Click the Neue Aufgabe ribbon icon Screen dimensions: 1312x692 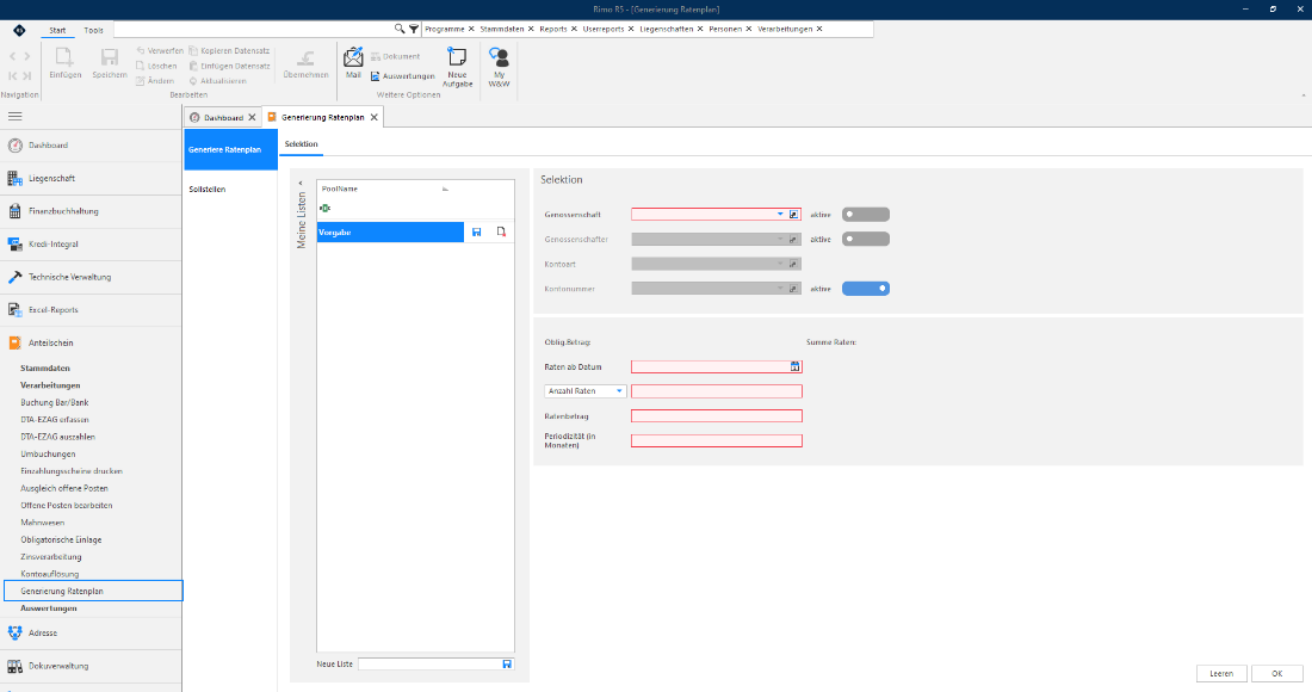(x=457, y=67)
